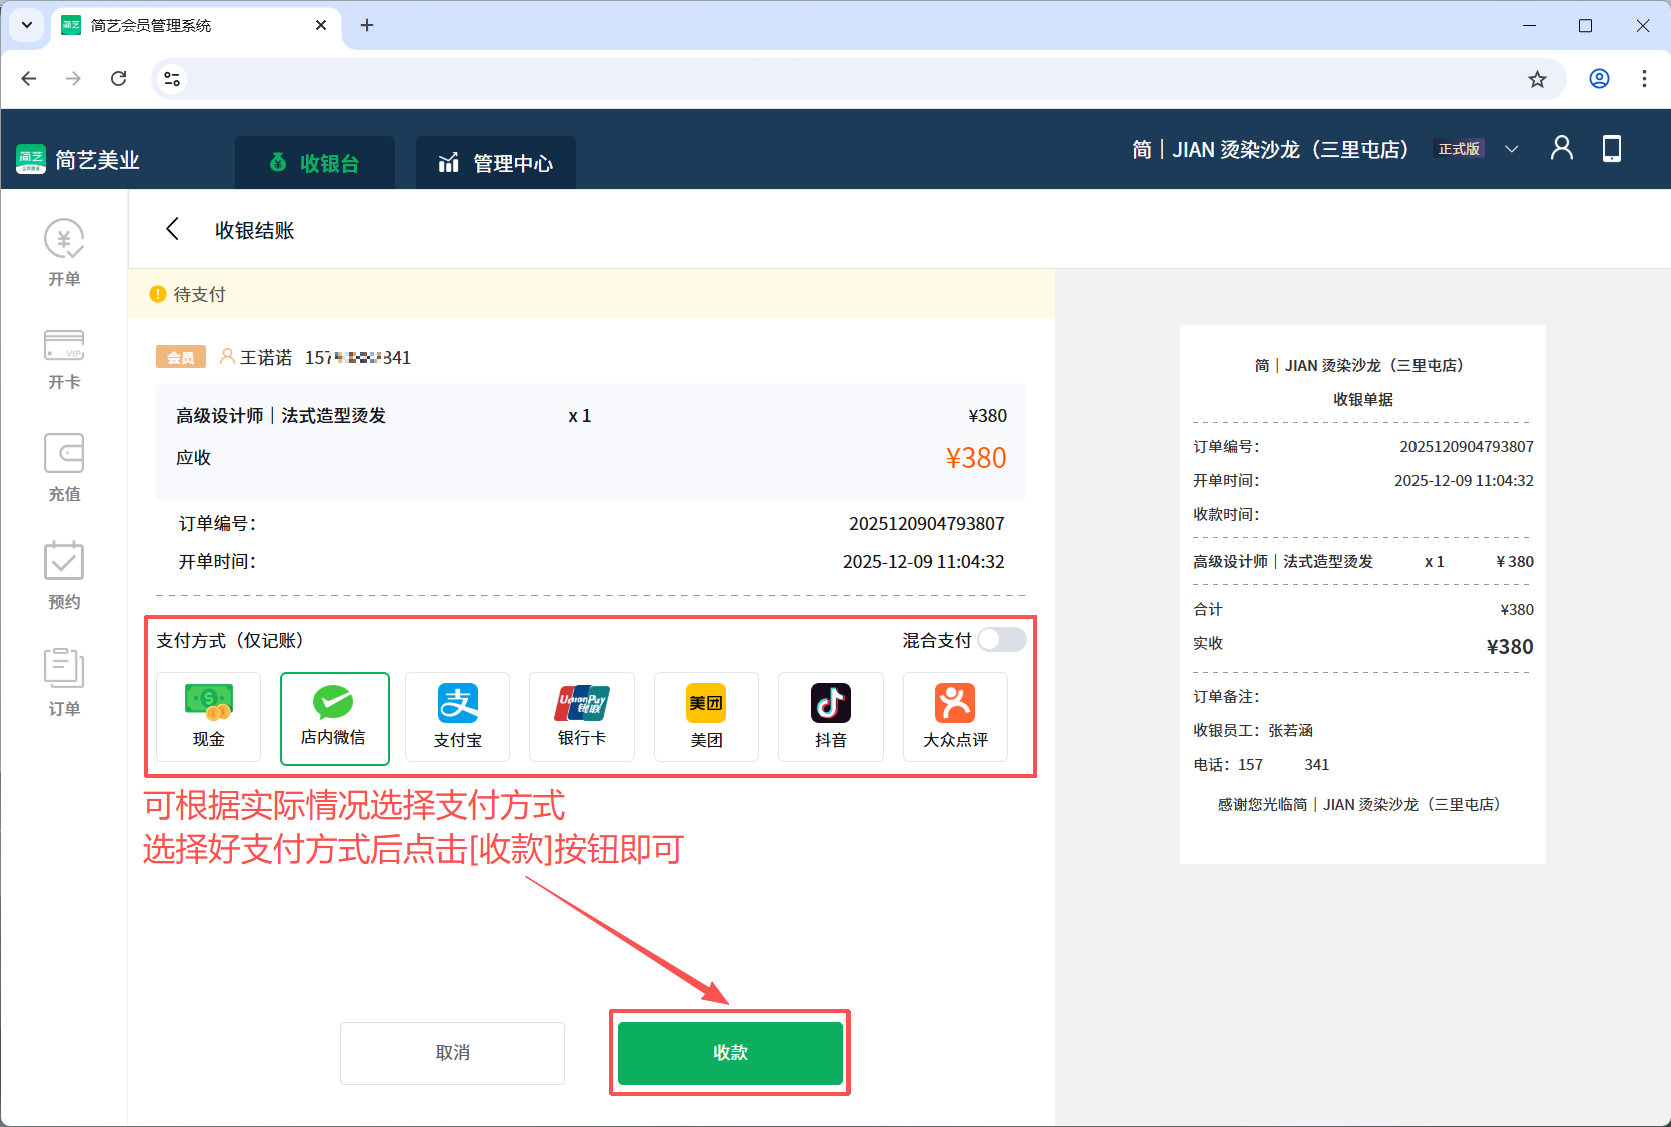Go back using the arrow beside 收银结账
This screenshot has height=1127, width=1671.
[x=172, y=229]
